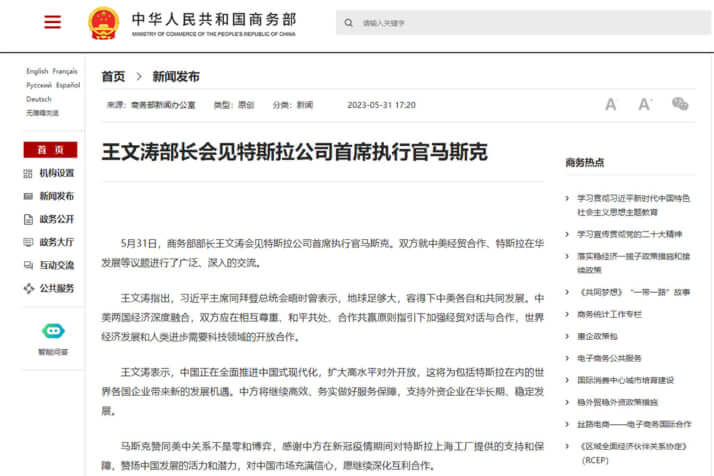
Task: Switch language to English
Action: (x=37, y=72)
